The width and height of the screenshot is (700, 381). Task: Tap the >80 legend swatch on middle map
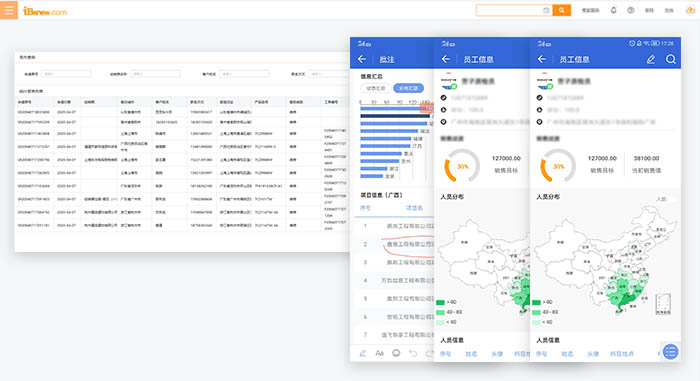pos(440,302)
